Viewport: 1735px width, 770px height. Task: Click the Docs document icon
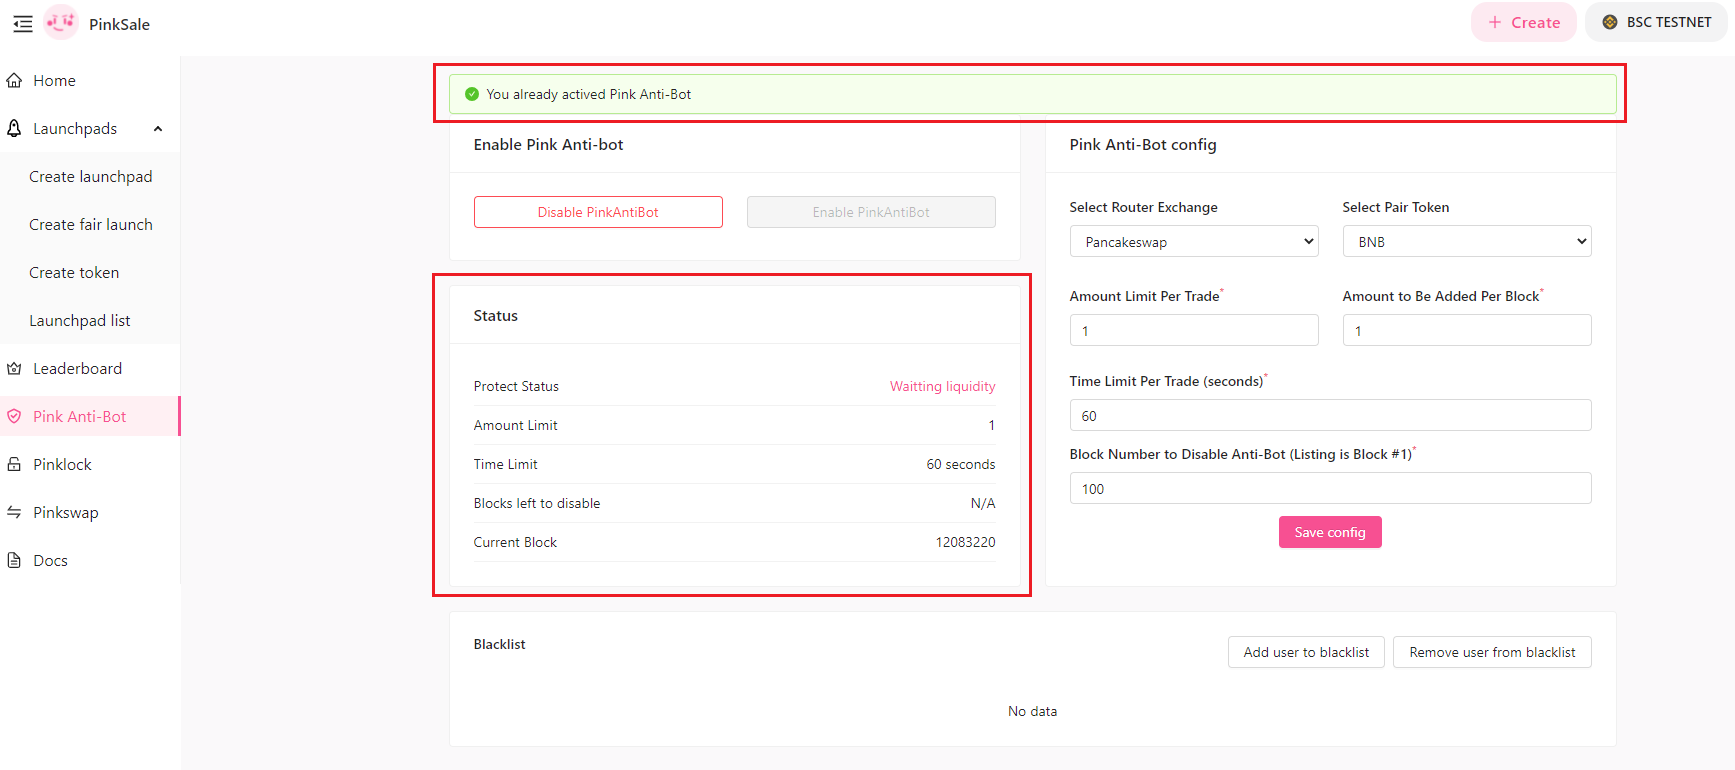(x=14, y=560)
